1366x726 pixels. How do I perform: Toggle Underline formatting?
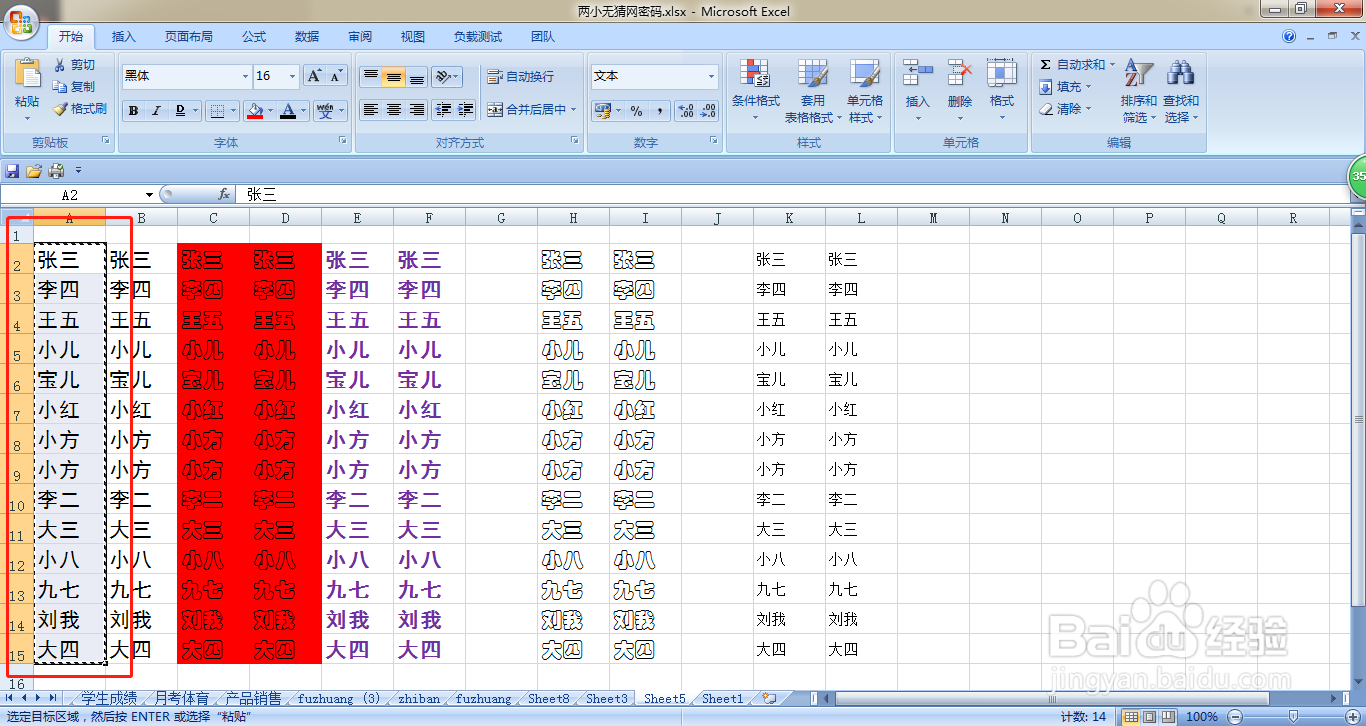(x=180, y=111)
